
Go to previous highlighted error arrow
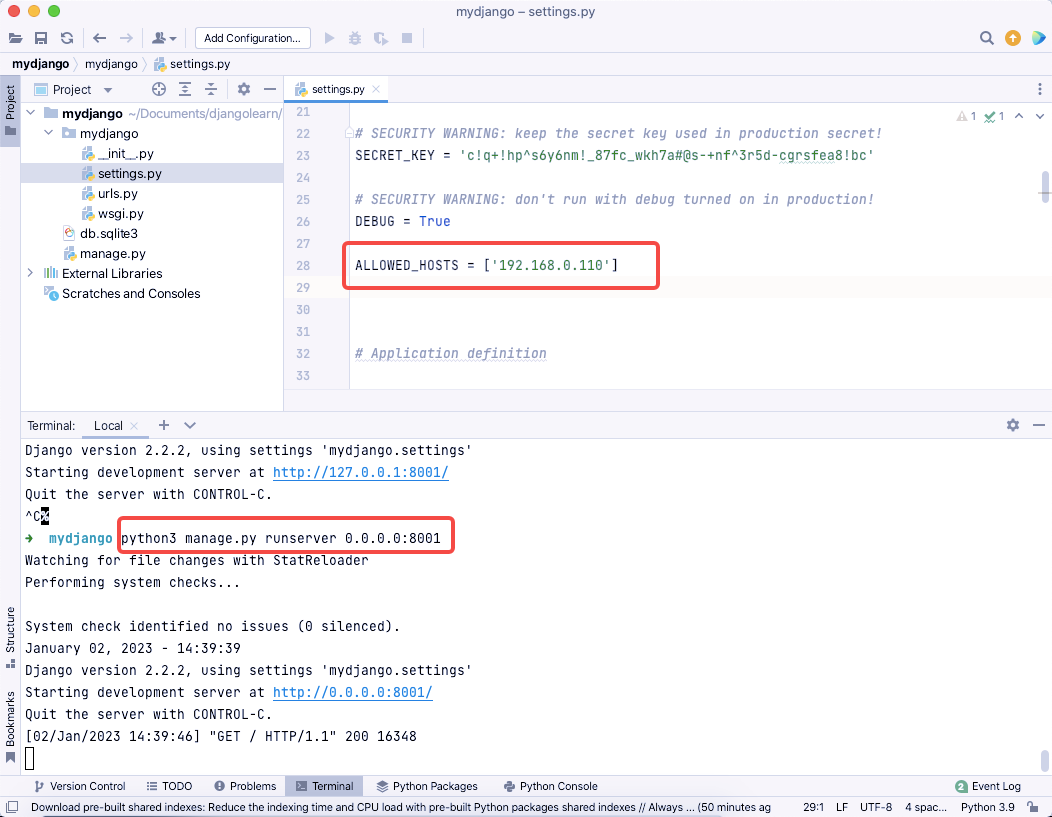(1018, 116)
